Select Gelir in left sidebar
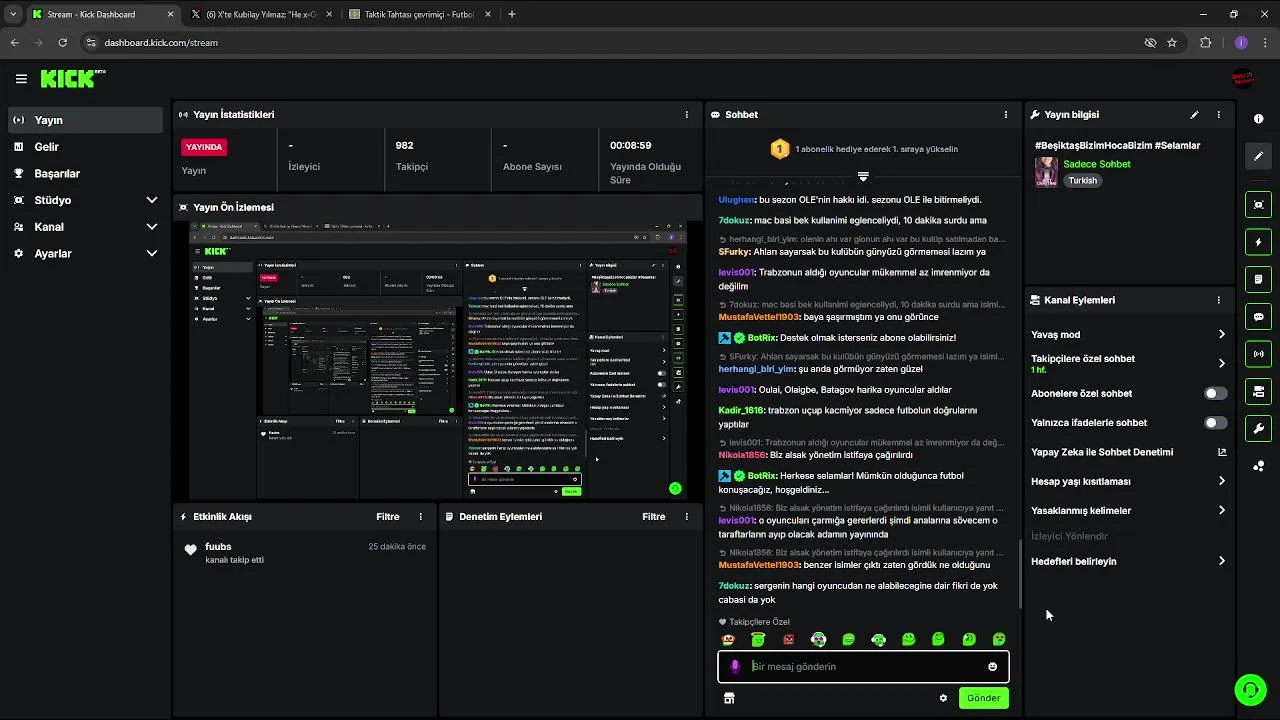This screenshot has width=1280, height=720. (85, 147)
